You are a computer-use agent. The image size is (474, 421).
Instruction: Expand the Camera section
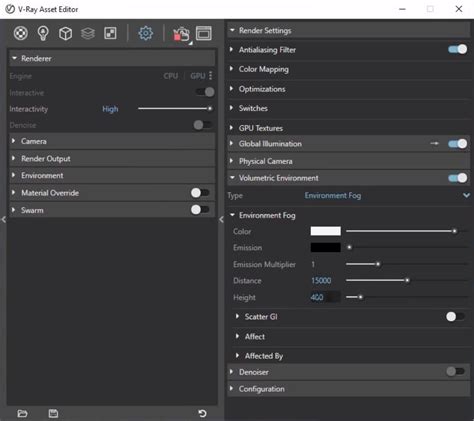click(x=112, y=141)
